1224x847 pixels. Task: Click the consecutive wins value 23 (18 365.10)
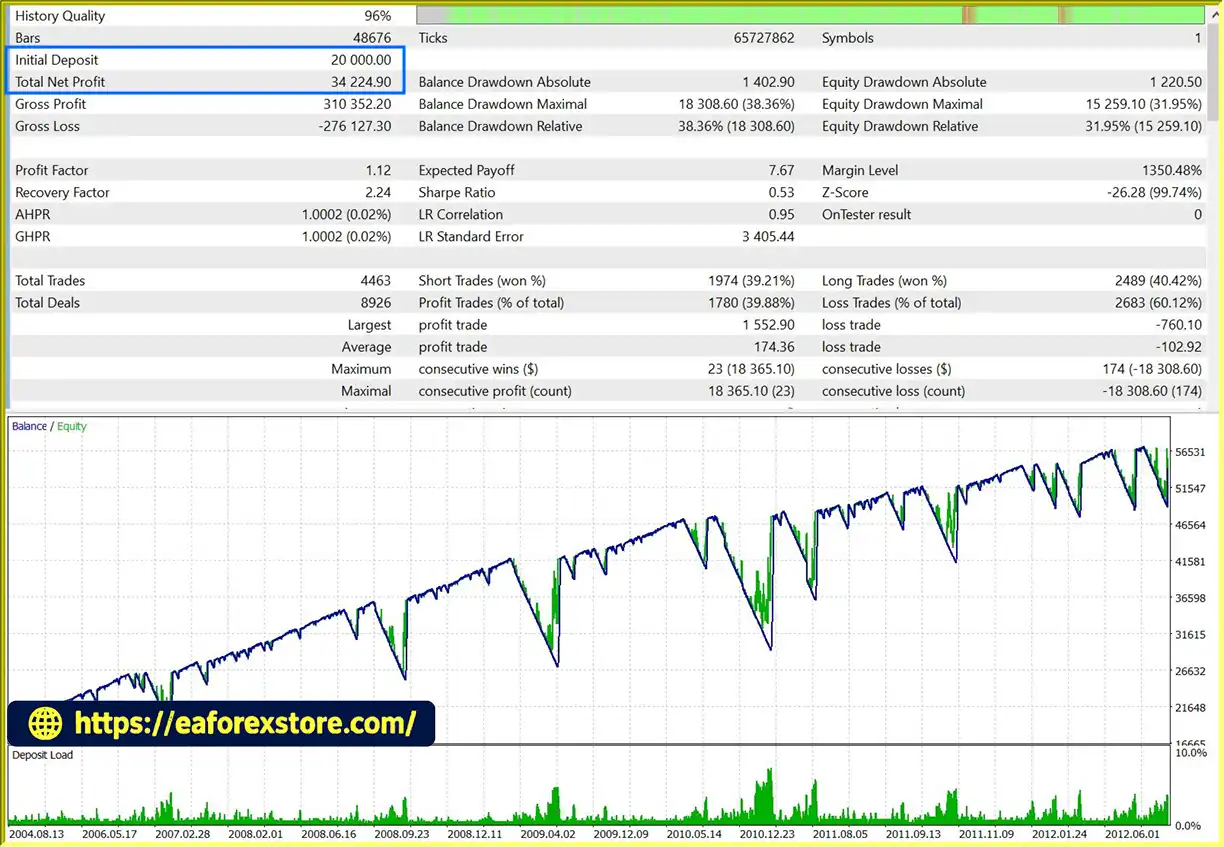coord(751,368)
